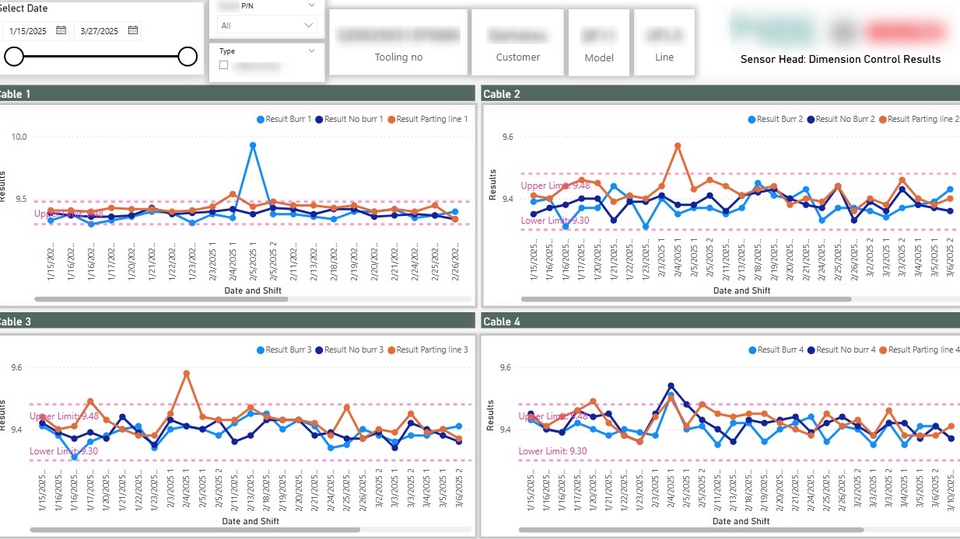Click the Result No burr 3 legend marker
960x539 pixels.
click(x=319, y=350)
